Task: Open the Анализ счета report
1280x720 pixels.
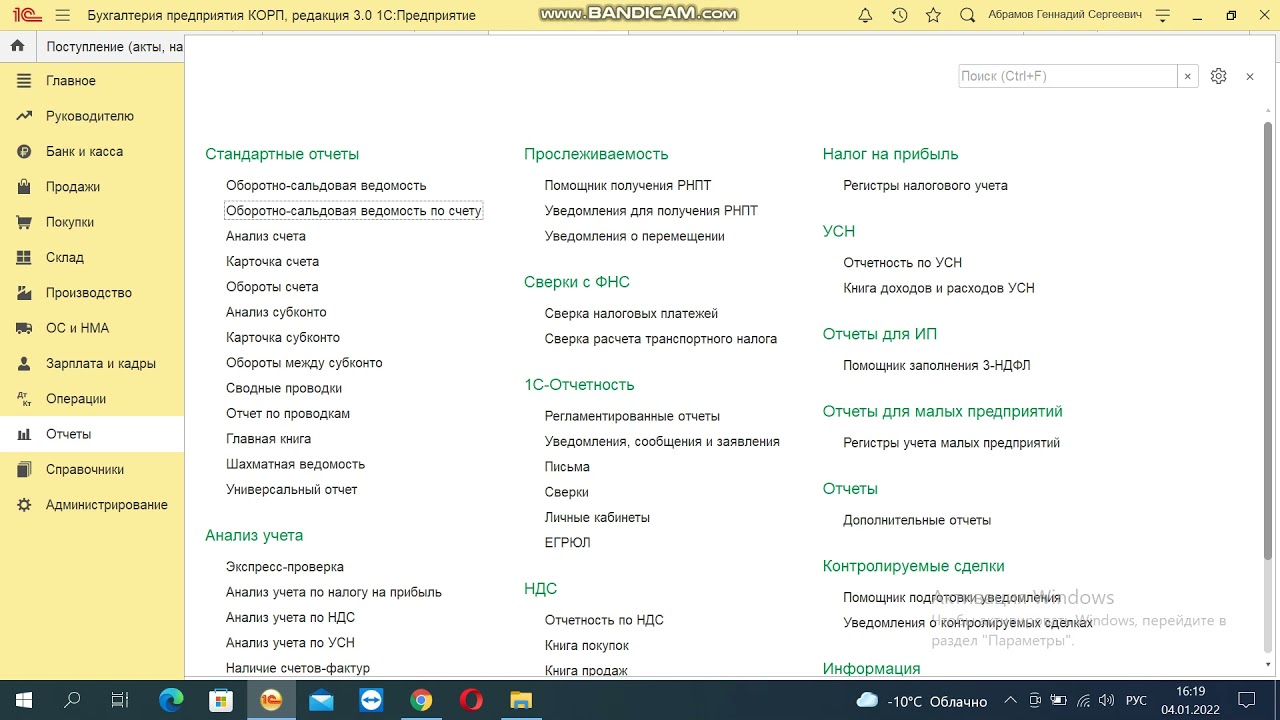Action: point(266,236)
